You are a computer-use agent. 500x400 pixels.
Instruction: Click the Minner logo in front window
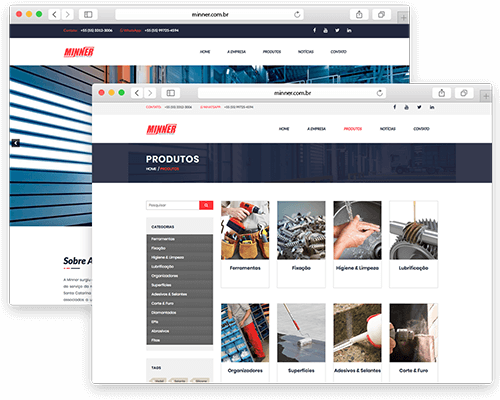click(x=161, y=129)
